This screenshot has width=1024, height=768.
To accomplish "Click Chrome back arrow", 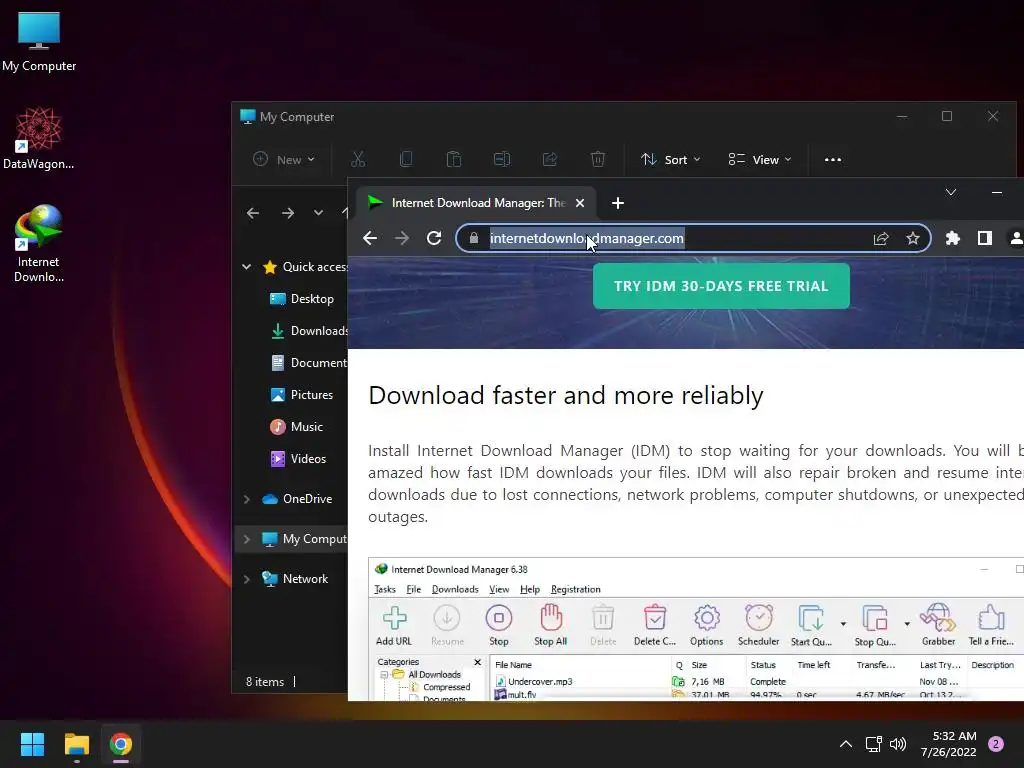I will tap(370, 238).
